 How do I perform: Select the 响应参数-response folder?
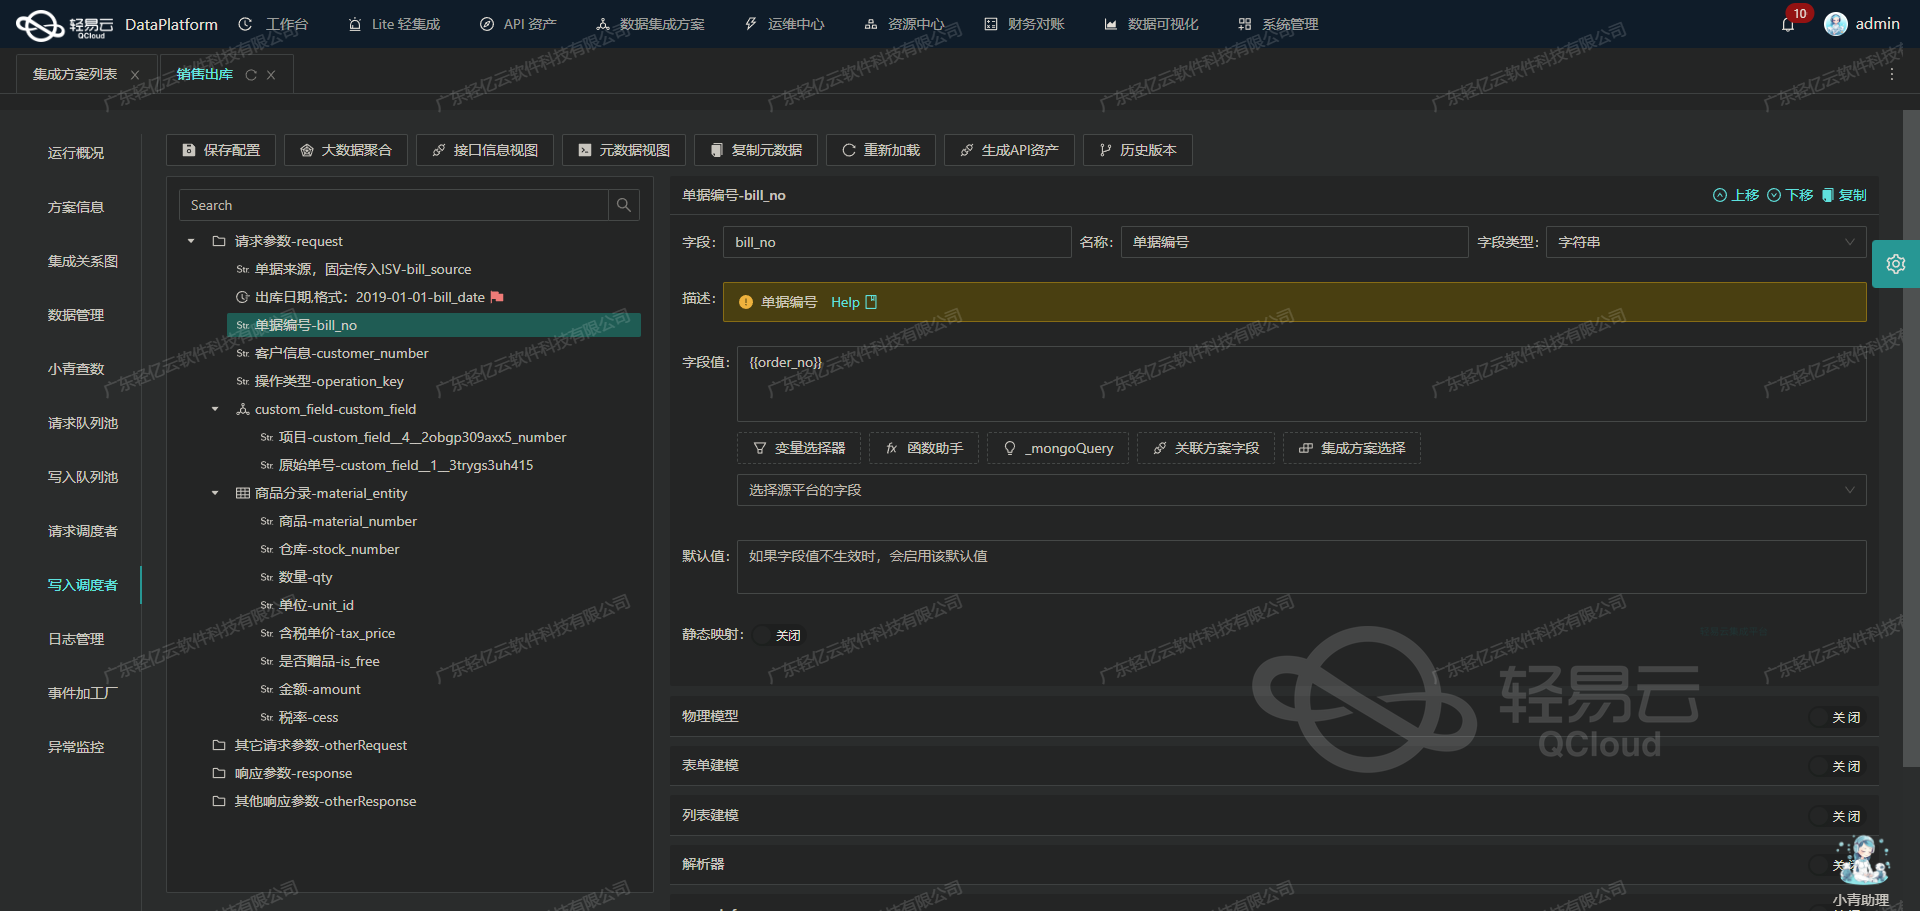click(282, 773)
